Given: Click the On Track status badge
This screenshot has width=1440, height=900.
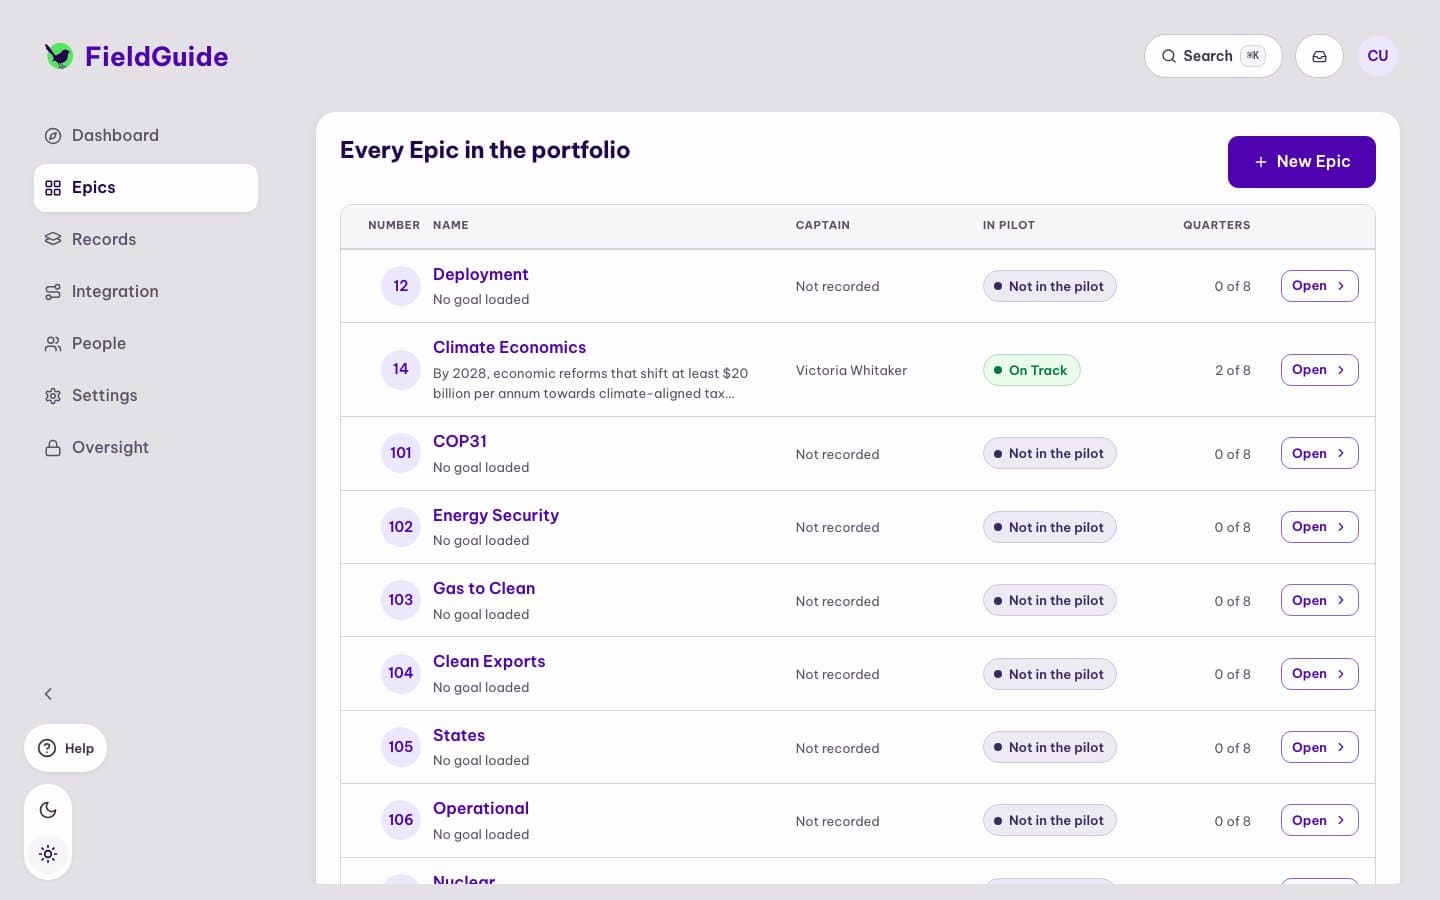Looking at the screenshot, I should (1031, 370).
